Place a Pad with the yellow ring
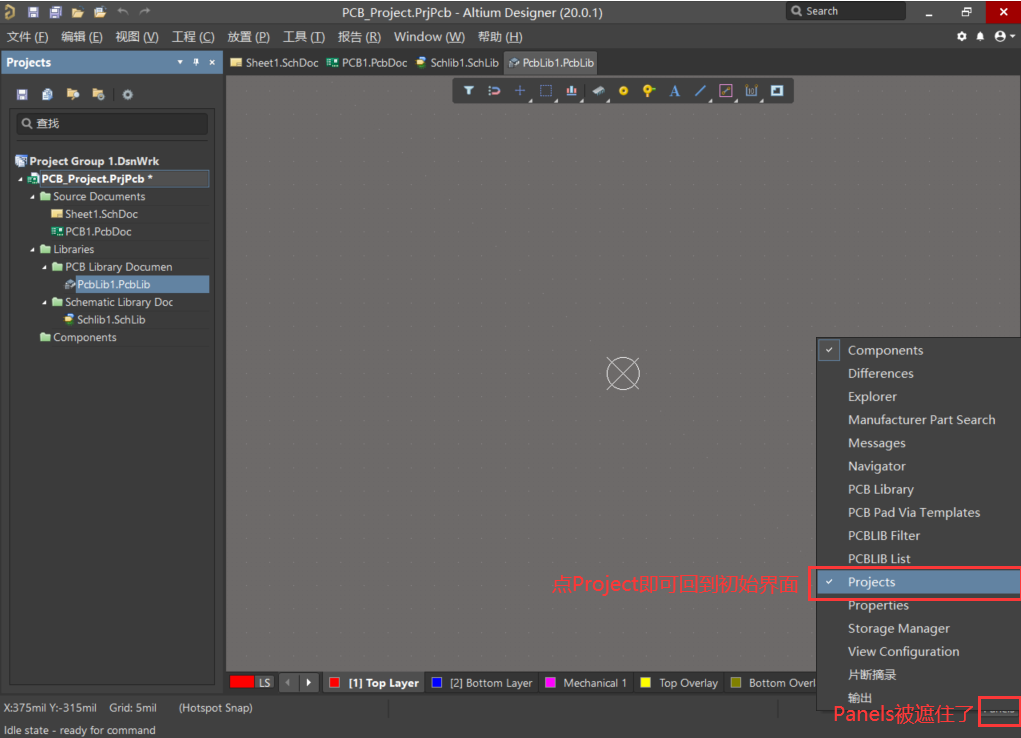Viewport: 1021px width, 738px height. 623,91
